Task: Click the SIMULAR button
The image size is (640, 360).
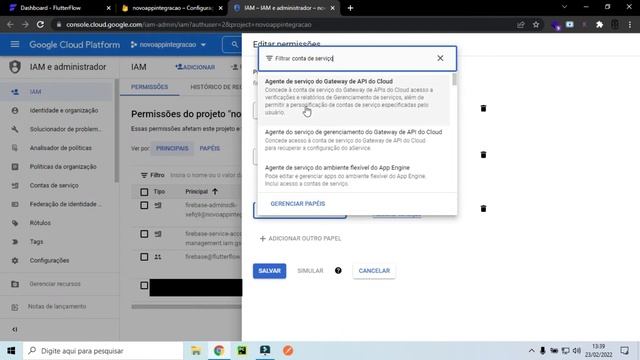Action: click(310, 271)
